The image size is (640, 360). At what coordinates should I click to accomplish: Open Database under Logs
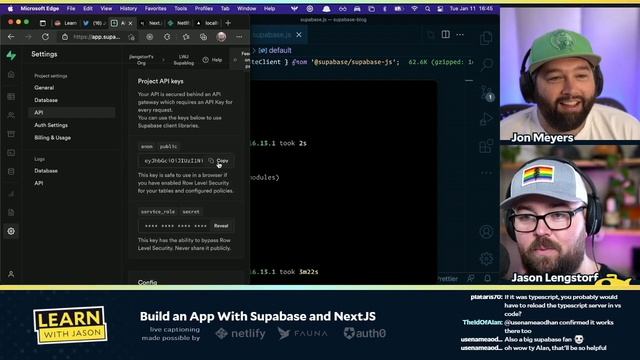[x=46, y=171]
